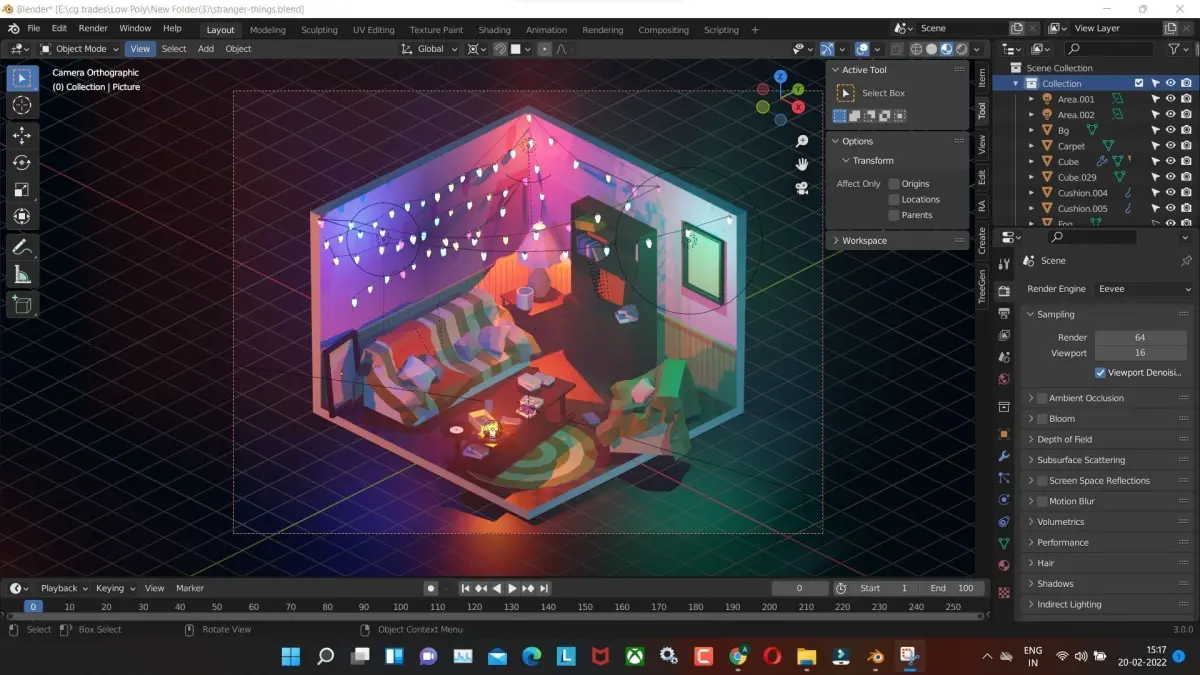Expand the Depth of Field panel
Image resolution: width=1200 pixels, height=675 pixels.
pos(1108,439)
